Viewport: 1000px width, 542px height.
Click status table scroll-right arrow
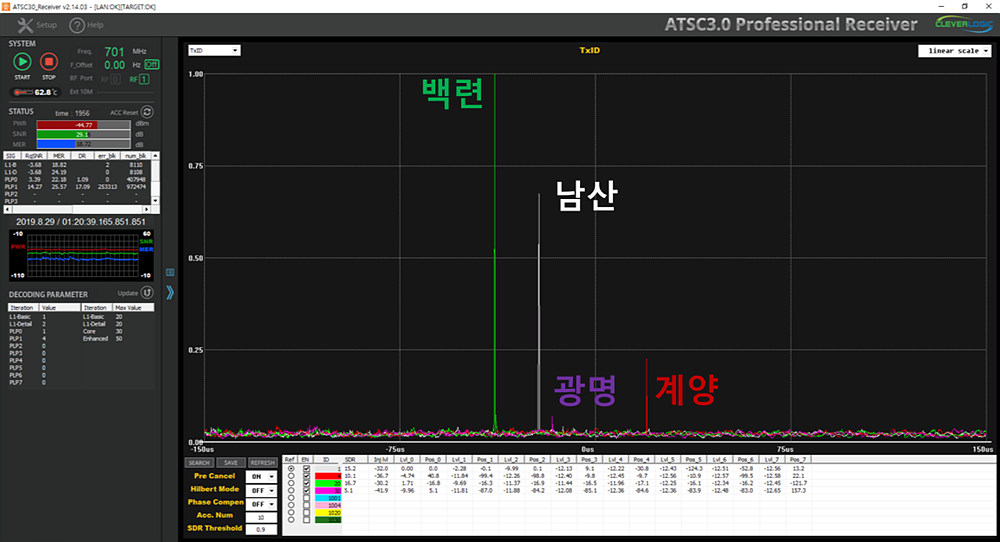click(147, 209)
